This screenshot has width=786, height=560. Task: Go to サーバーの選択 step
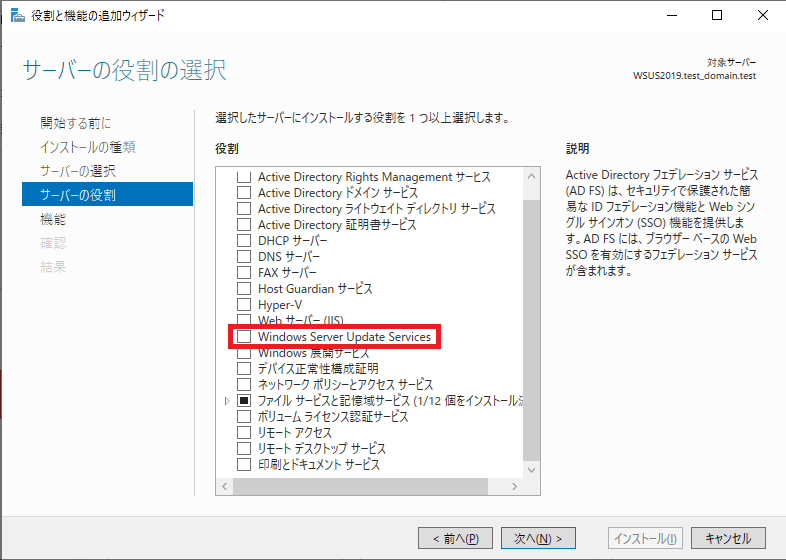[x=78, y=171]
